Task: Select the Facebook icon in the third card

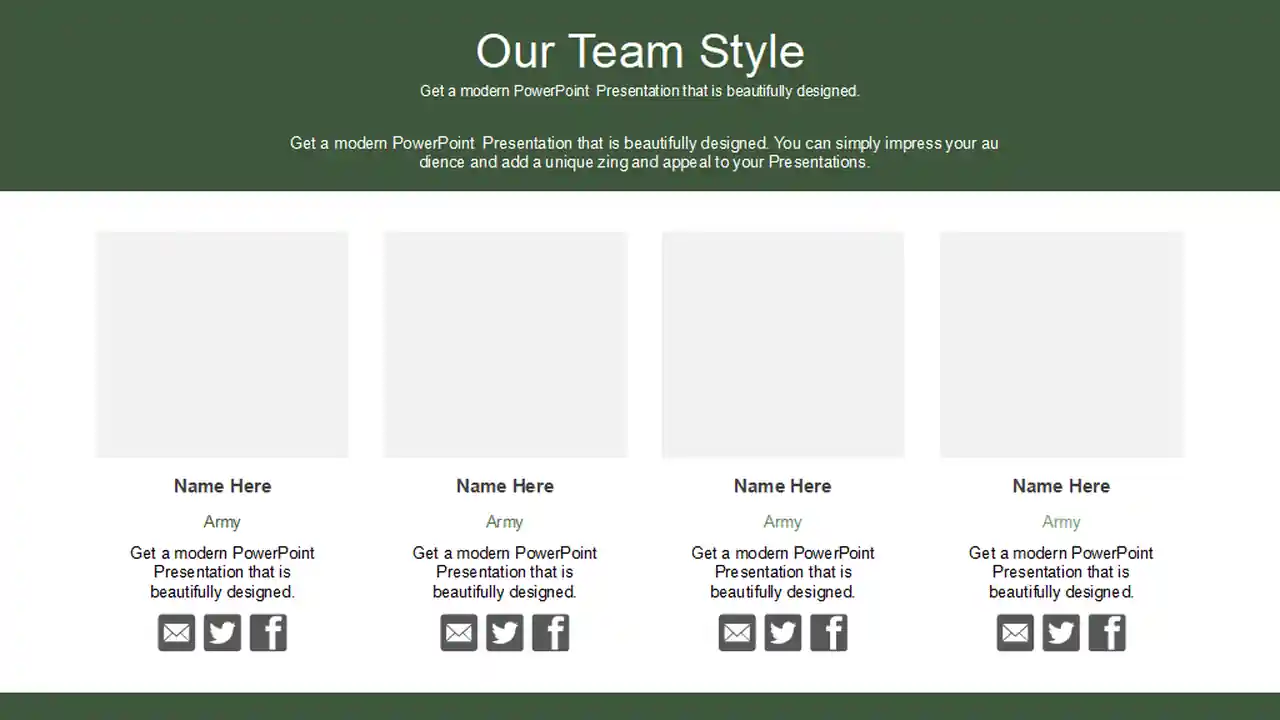Action: coord(829,633)
